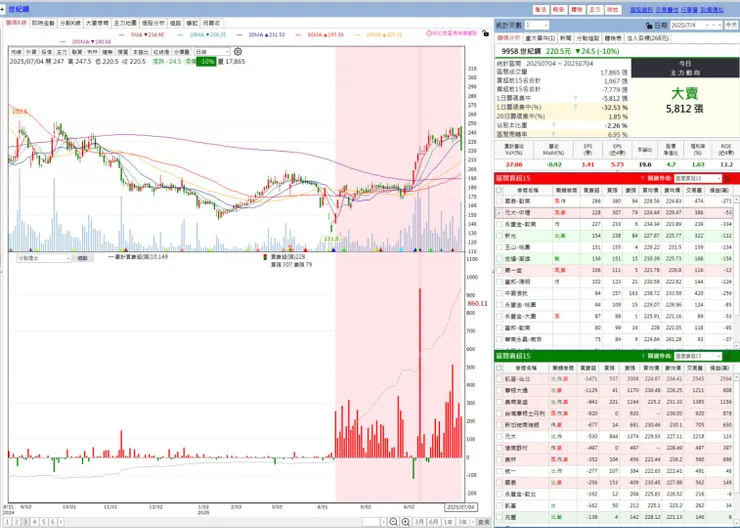Click the 世紀鋼 stock title
Image resolution: width=740 pixels, height=528 pixels.
tap(19, 9)
